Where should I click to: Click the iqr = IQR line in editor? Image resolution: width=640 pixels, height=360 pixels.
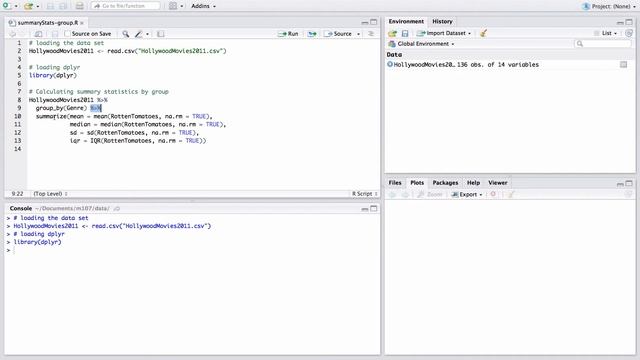[138, 141]
